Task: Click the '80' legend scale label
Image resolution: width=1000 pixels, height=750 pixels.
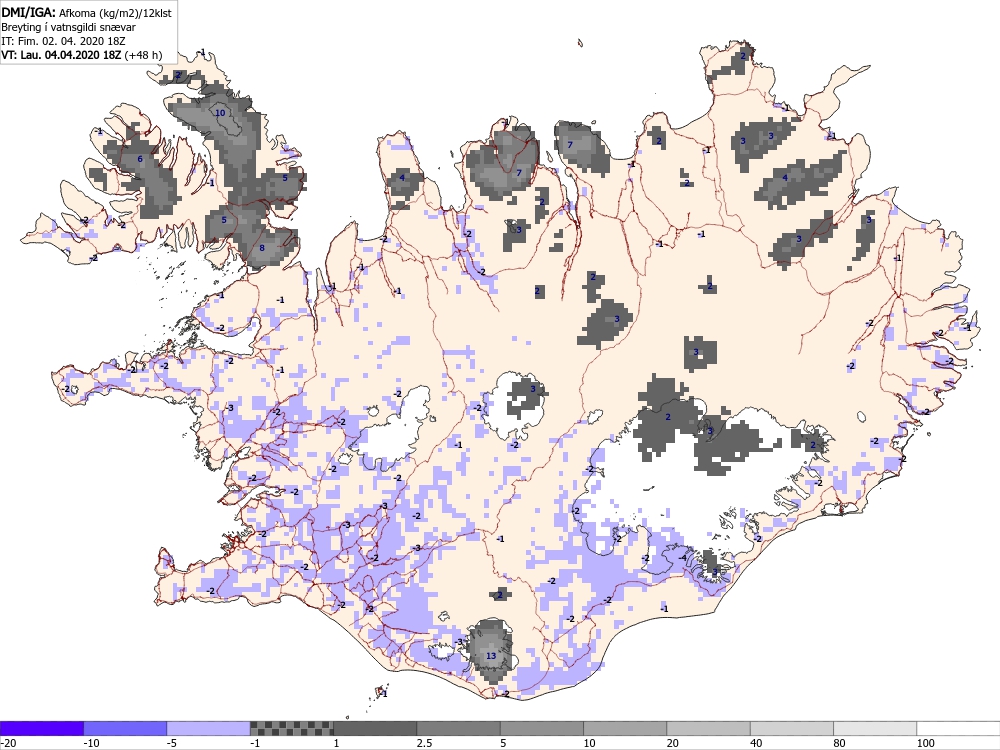Action: click(839, 743)
